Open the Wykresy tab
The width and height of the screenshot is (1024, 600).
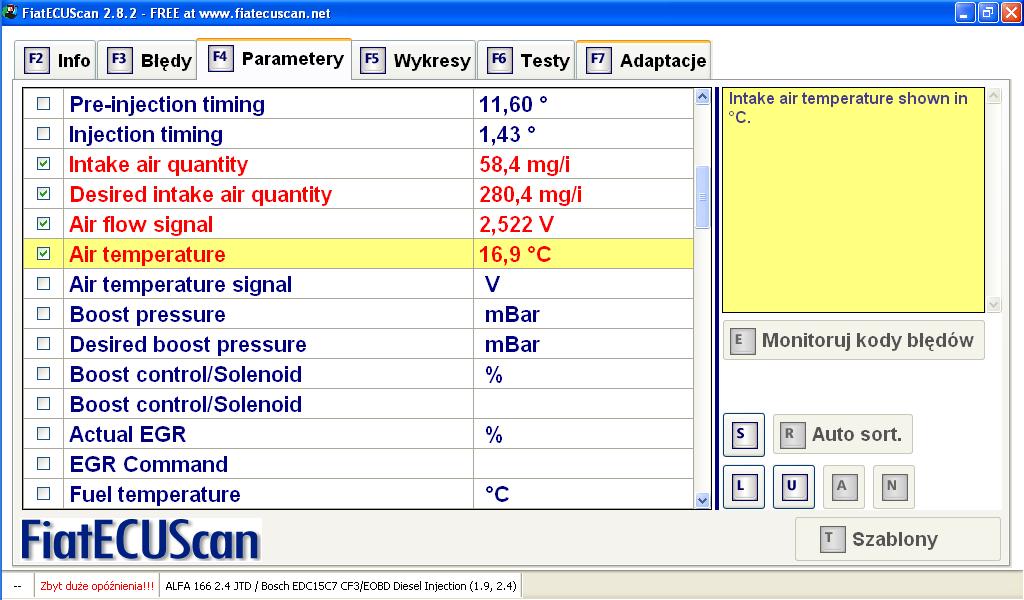point(414,60)
